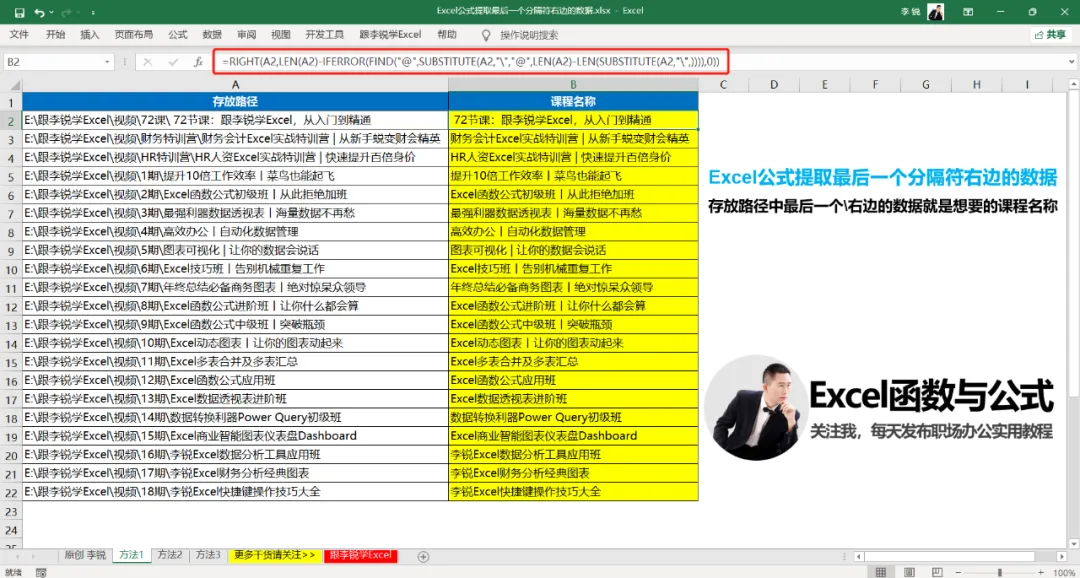Open the 文件 menu
The image size is (1080, 578).
click(x=19, y=34)
